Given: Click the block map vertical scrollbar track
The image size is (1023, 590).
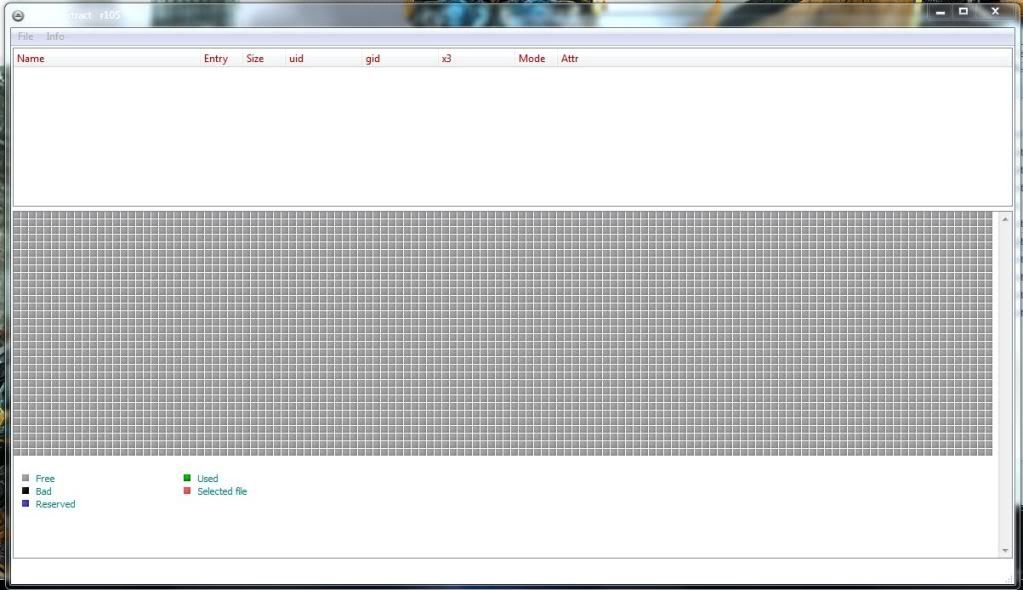Looking at the screenshot, I should click(1005, 380).
